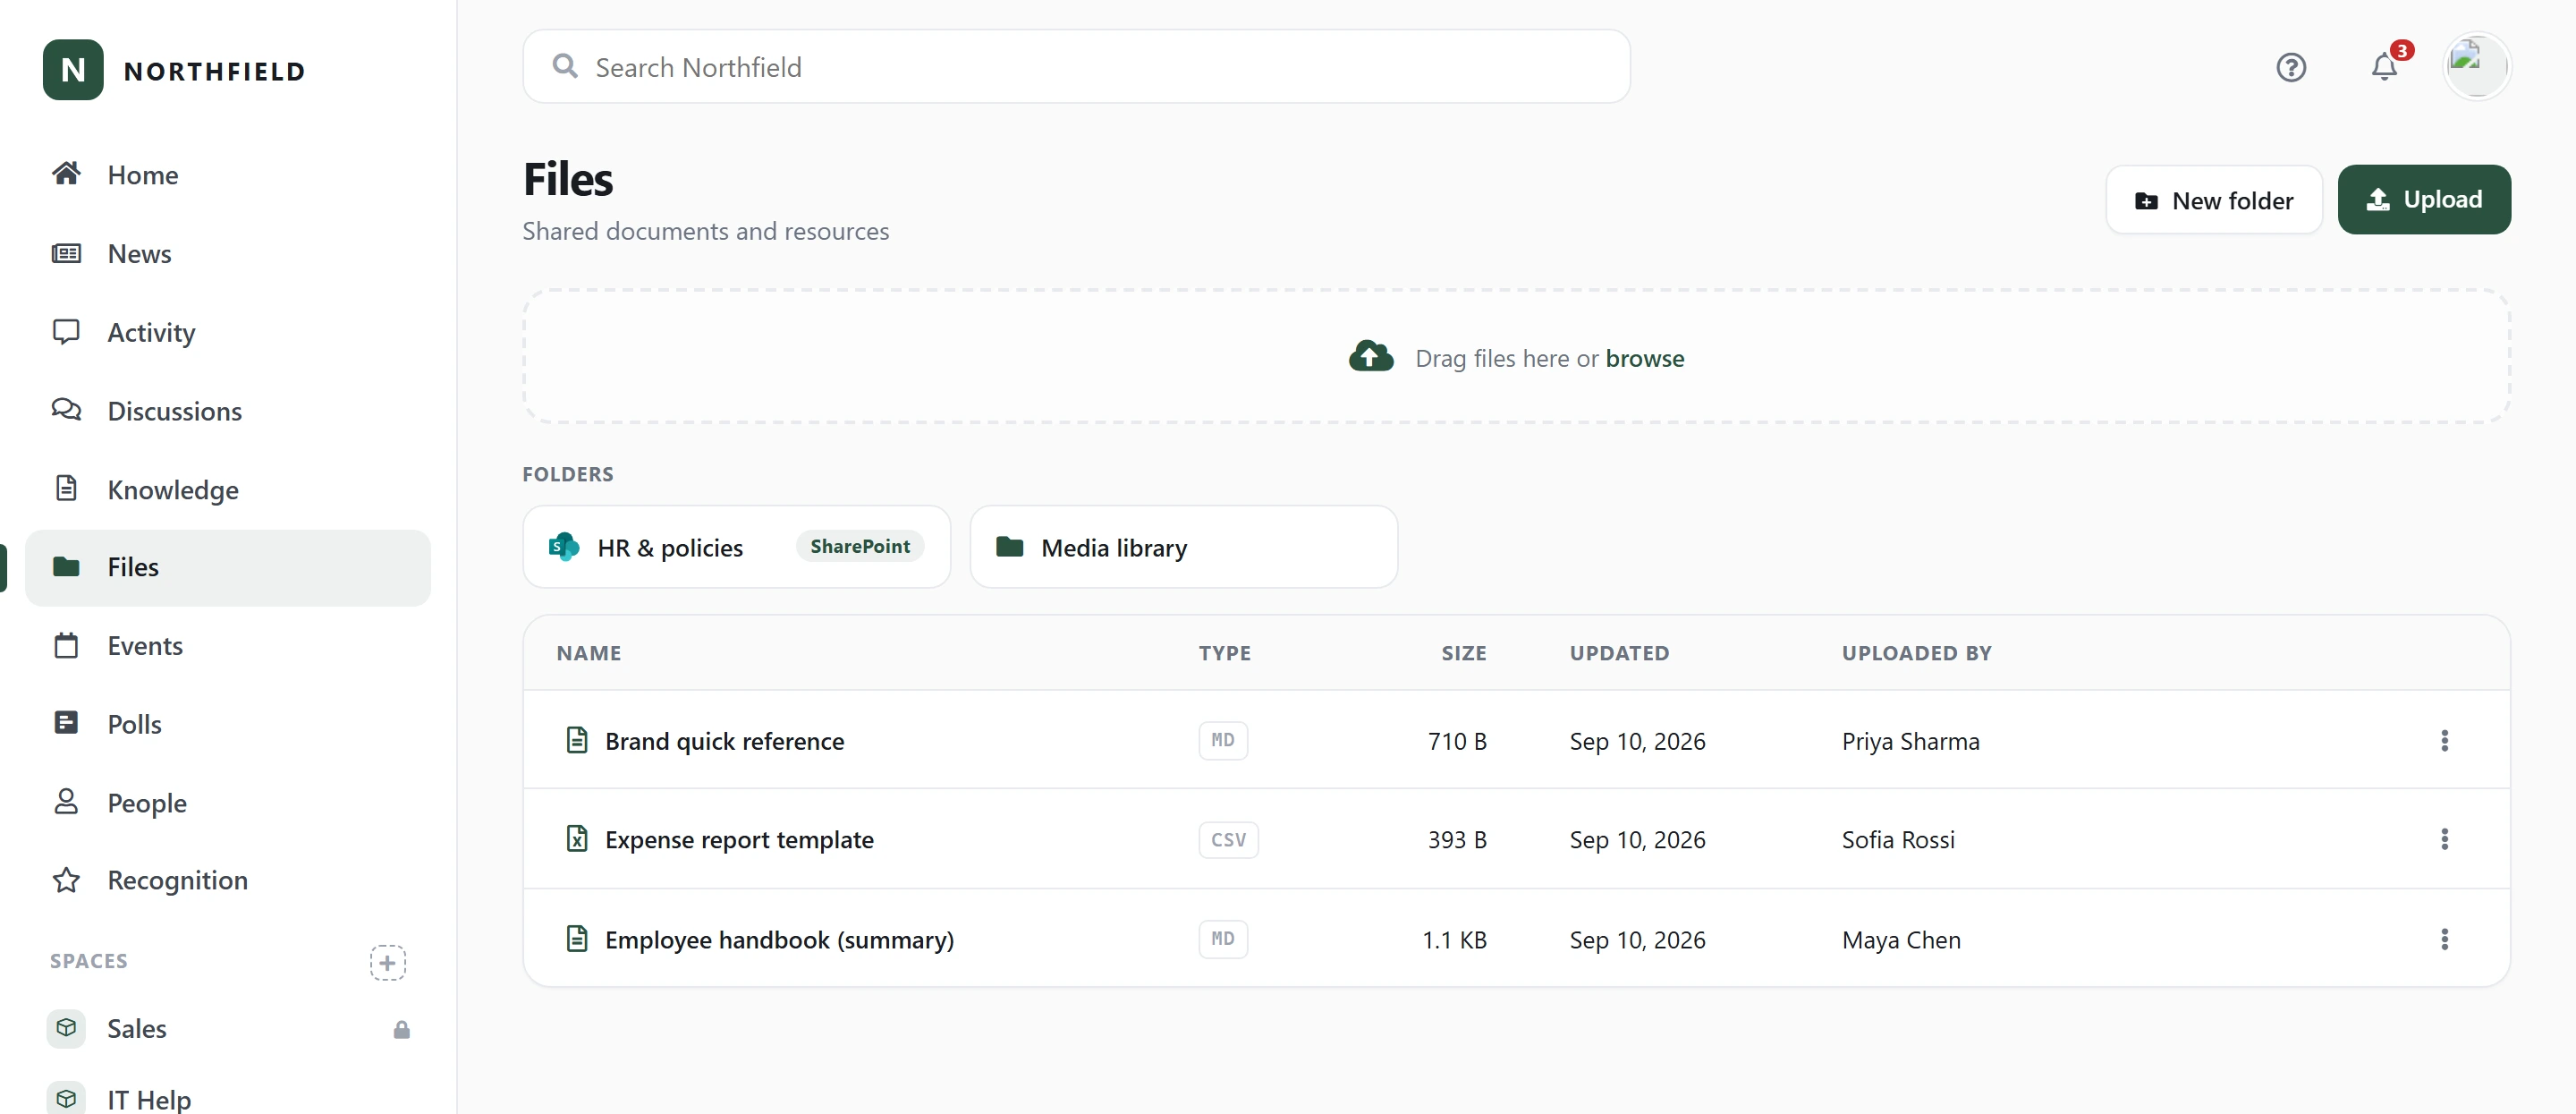This screenshot has height=1114, width=2576.
Task: Click the Activity comment icon
Action: [66, 331]
